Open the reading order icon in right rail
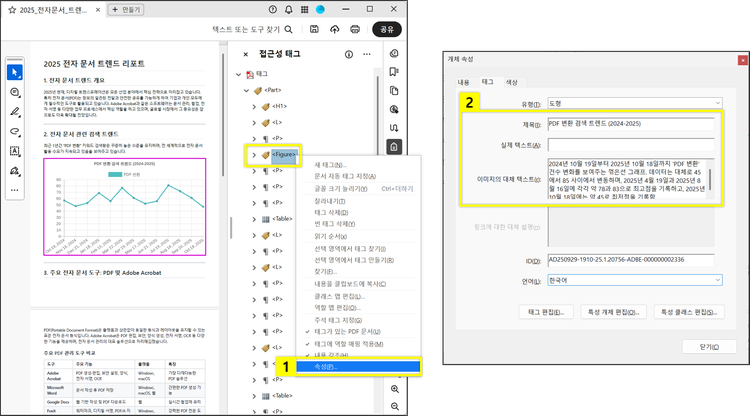The width and height of the screenshot is (750, 416). tap(394, 128)
